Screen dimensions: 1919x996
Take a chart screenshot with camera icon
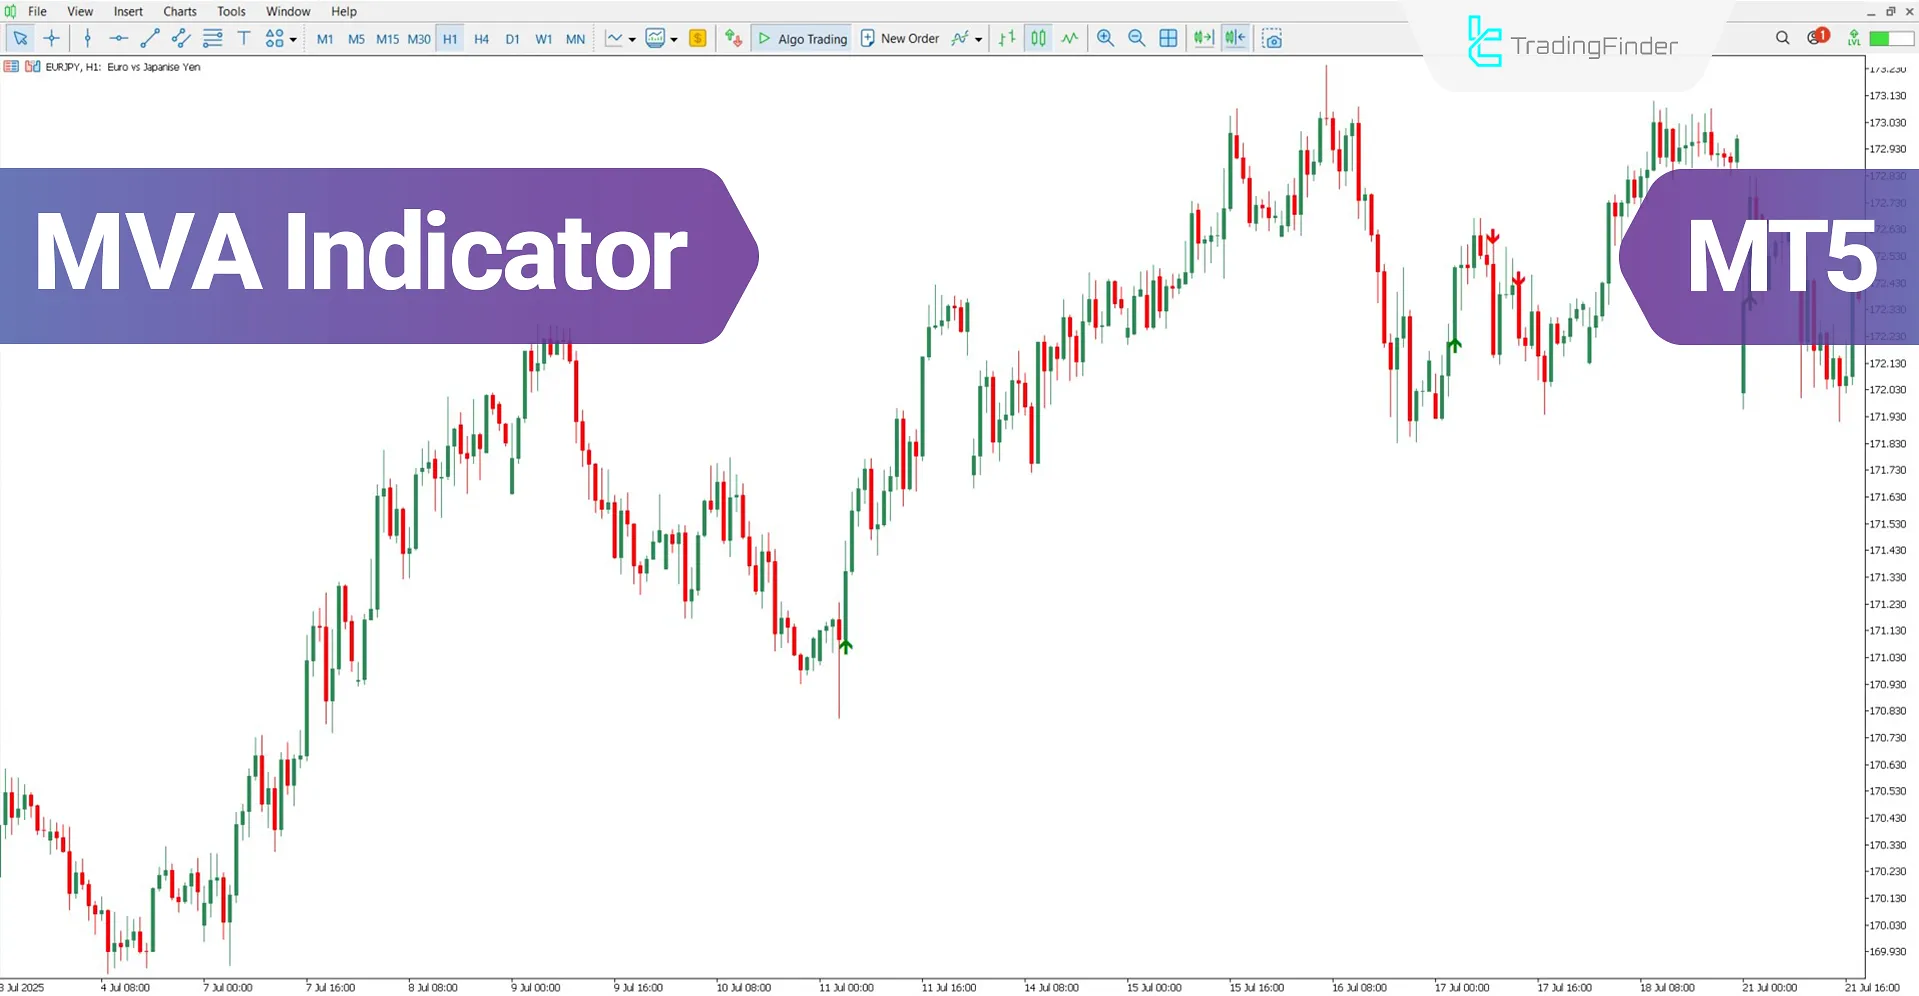[x=1271, y=39]
